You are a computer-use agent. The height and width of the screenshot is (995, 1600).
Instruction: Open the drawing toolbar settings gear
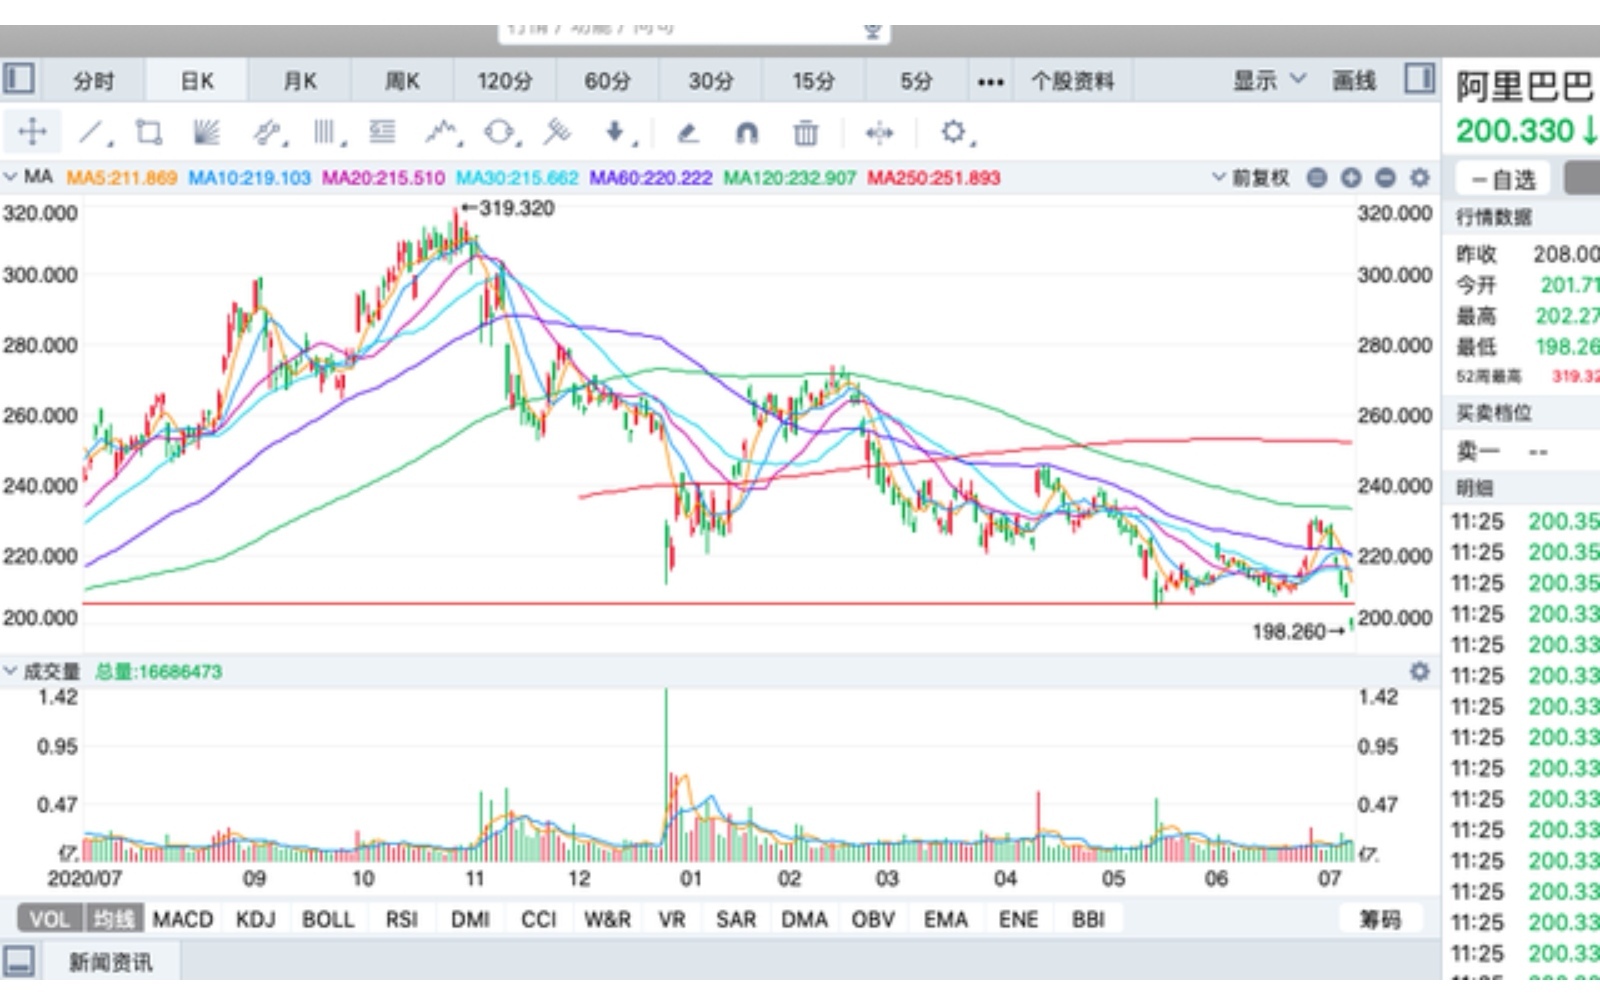coord(955,131)
